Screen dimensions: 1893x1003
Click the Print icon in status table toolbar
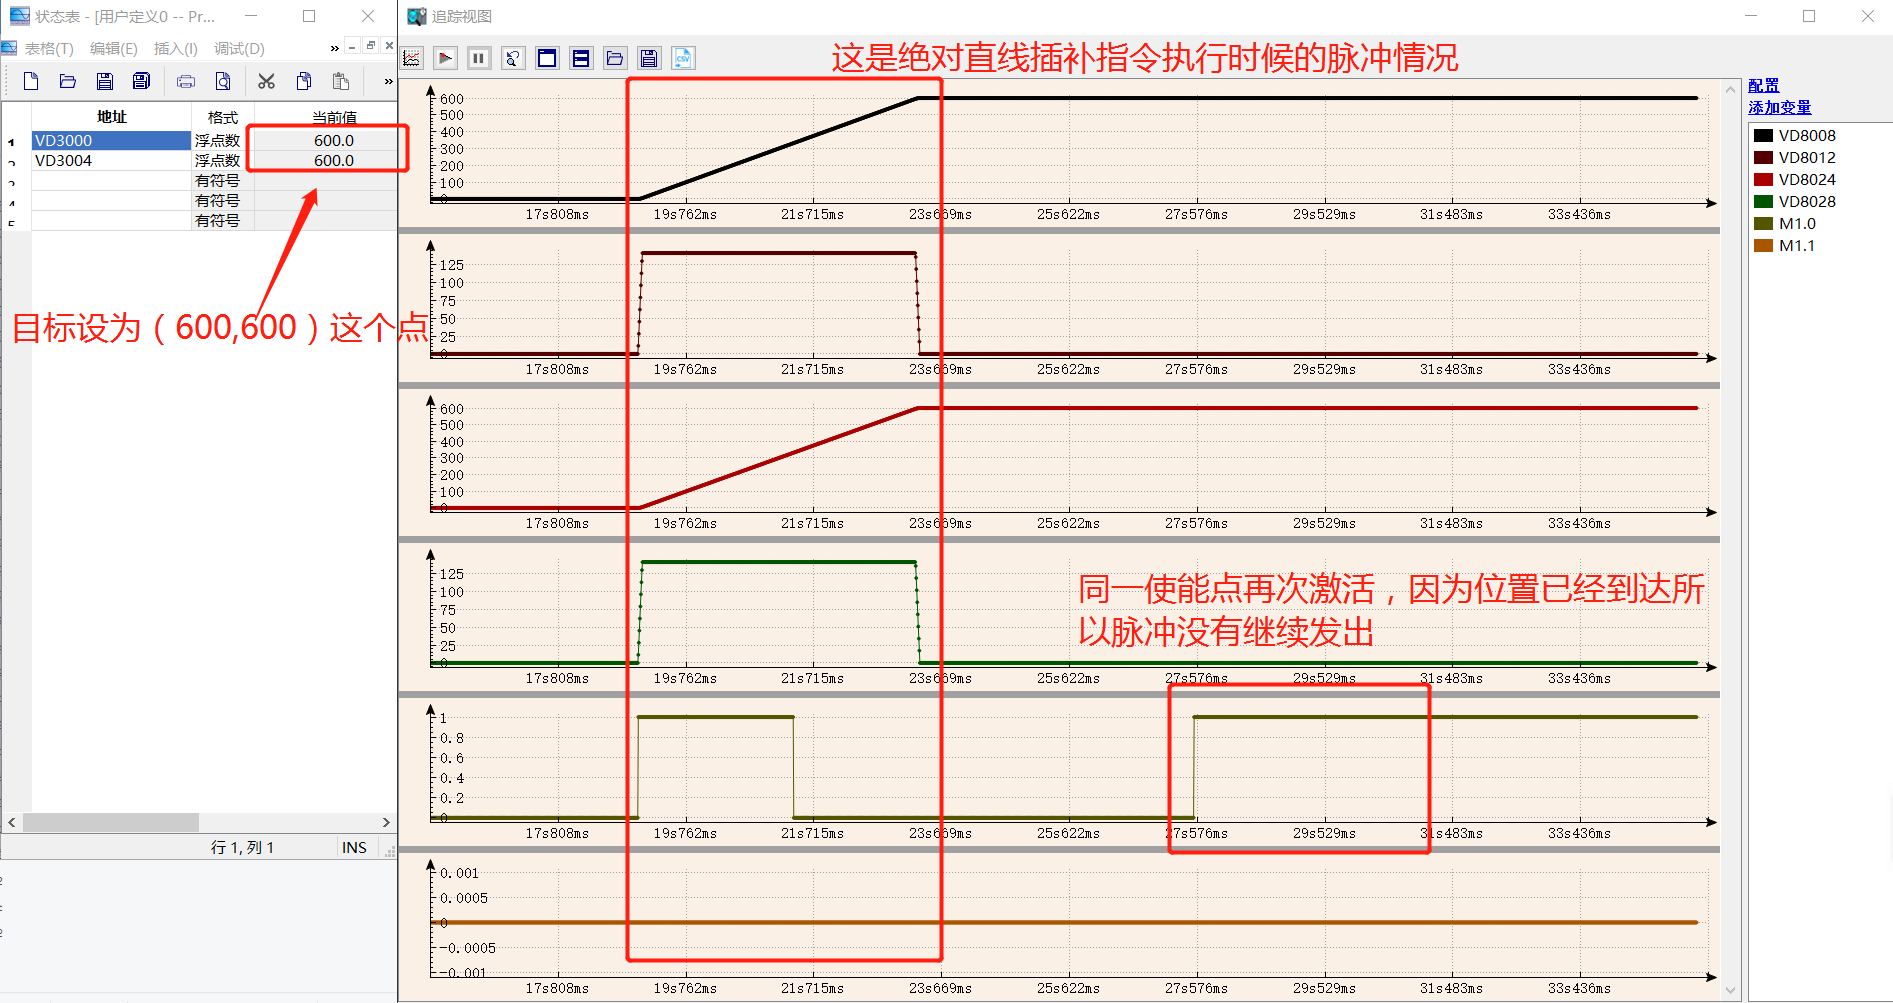pyautogui.click(x=186, y=81)
